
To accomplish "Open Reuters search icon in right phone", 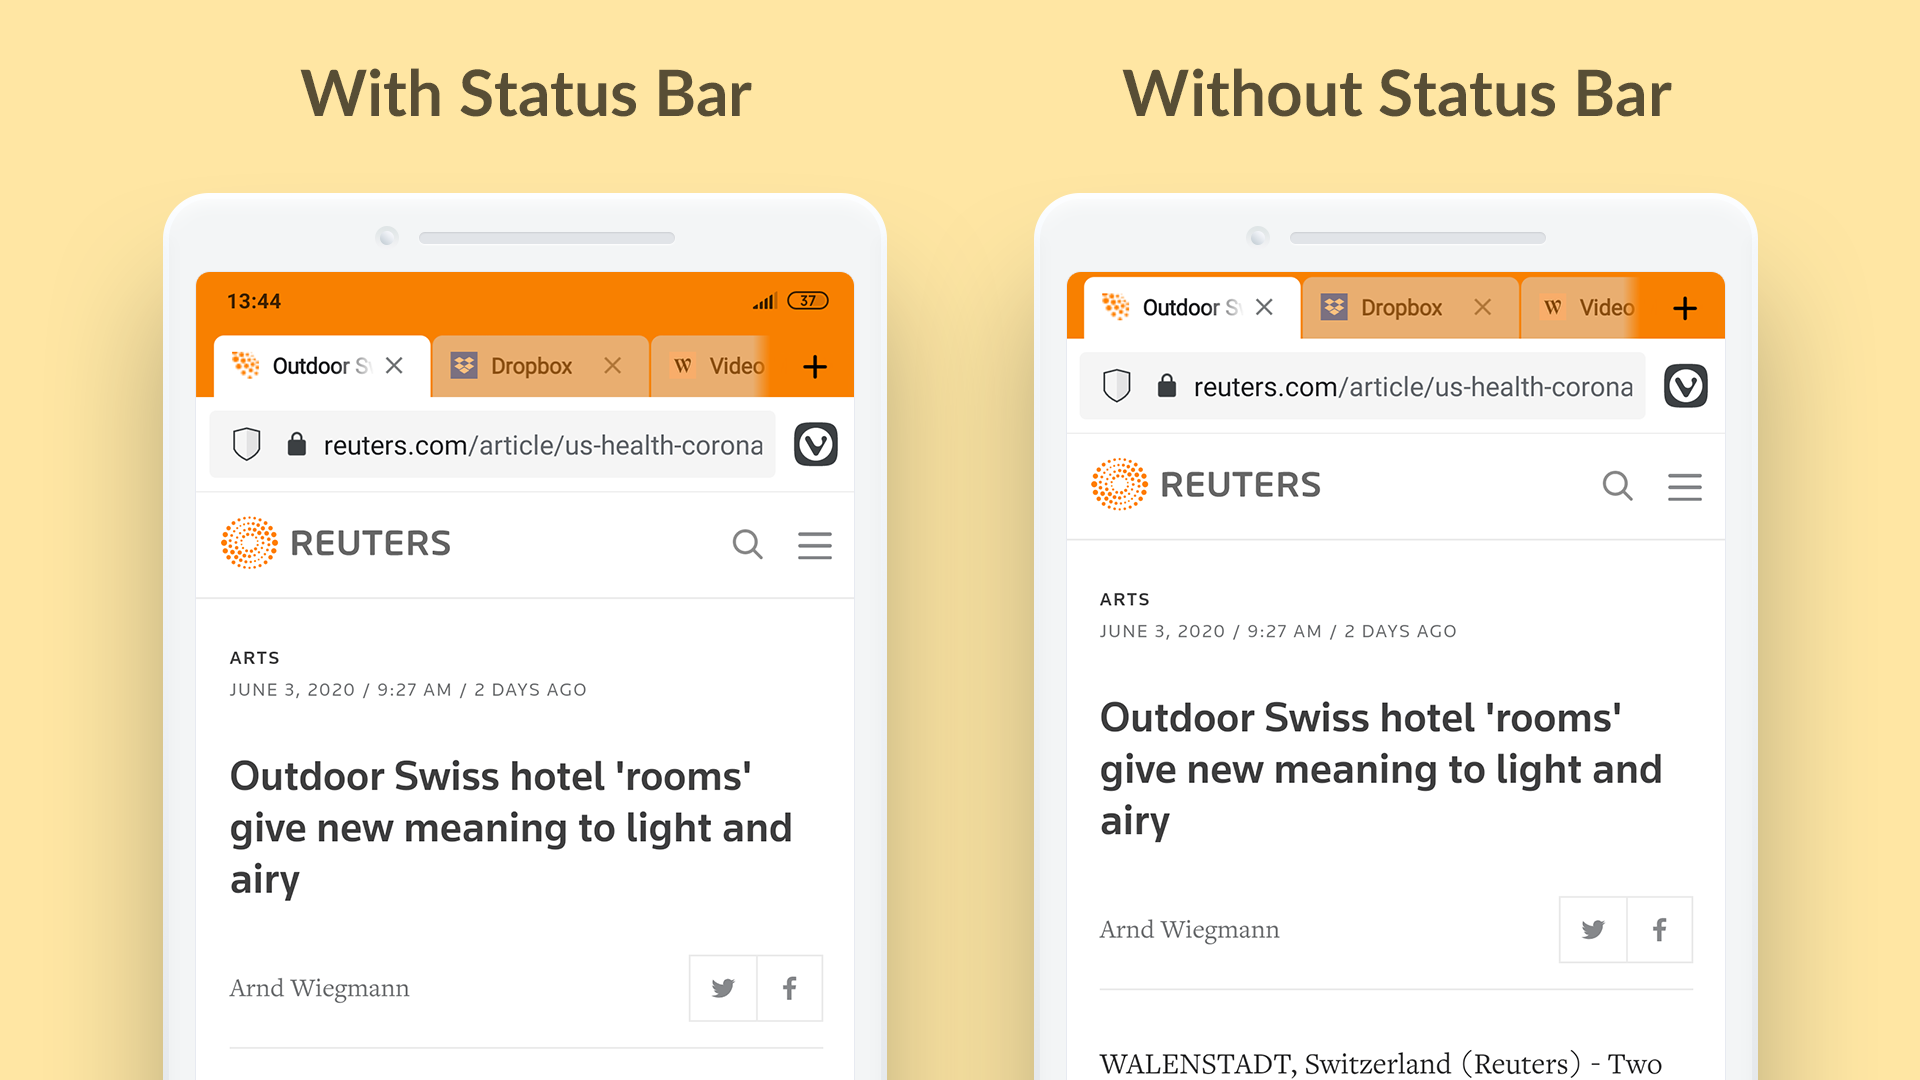I will [x=1618, y=486].
